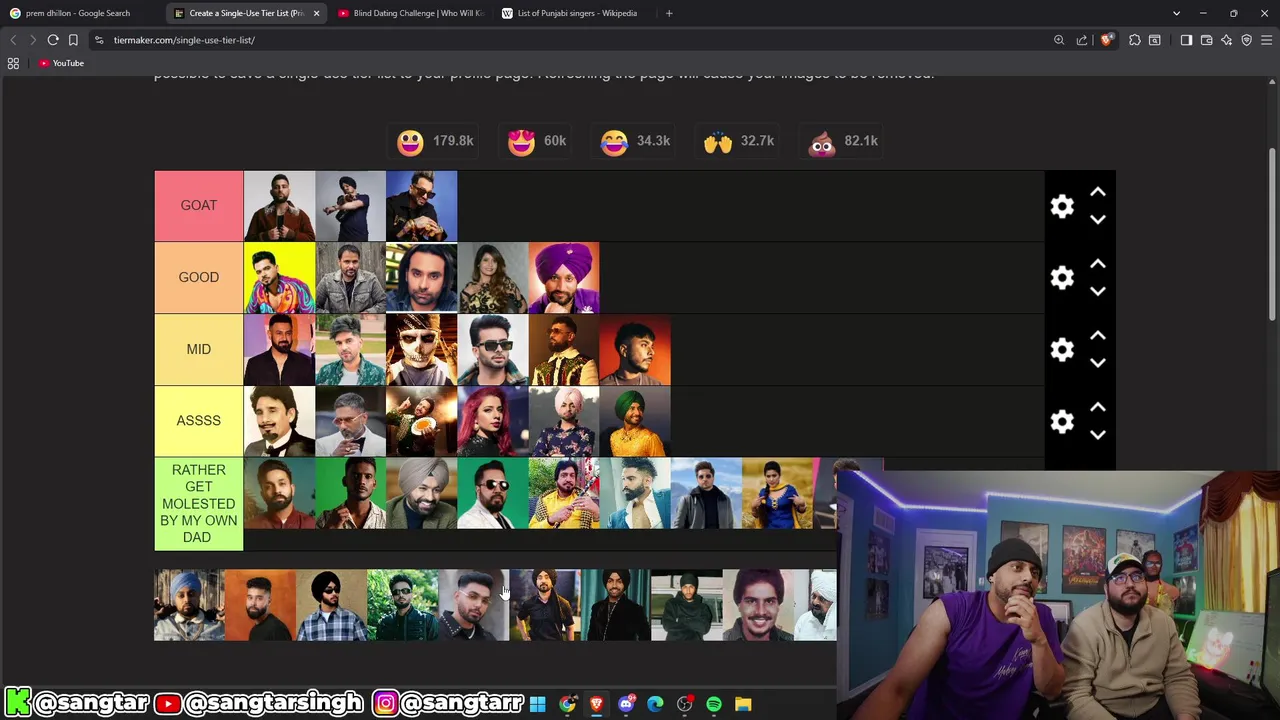Screen dimensions: 1280x720
Task: Open Spotify from the taskbar
Action: click(714, 704)
